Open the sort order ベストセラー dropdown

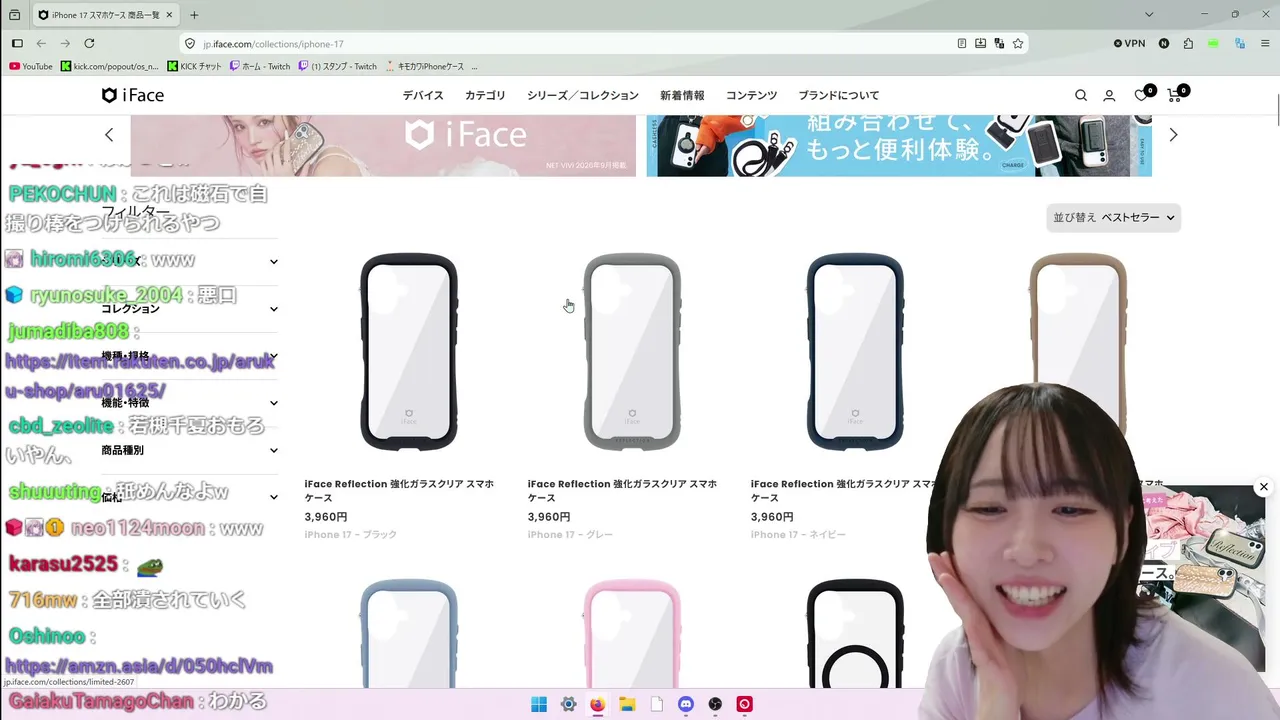(x=1114, y=217)
